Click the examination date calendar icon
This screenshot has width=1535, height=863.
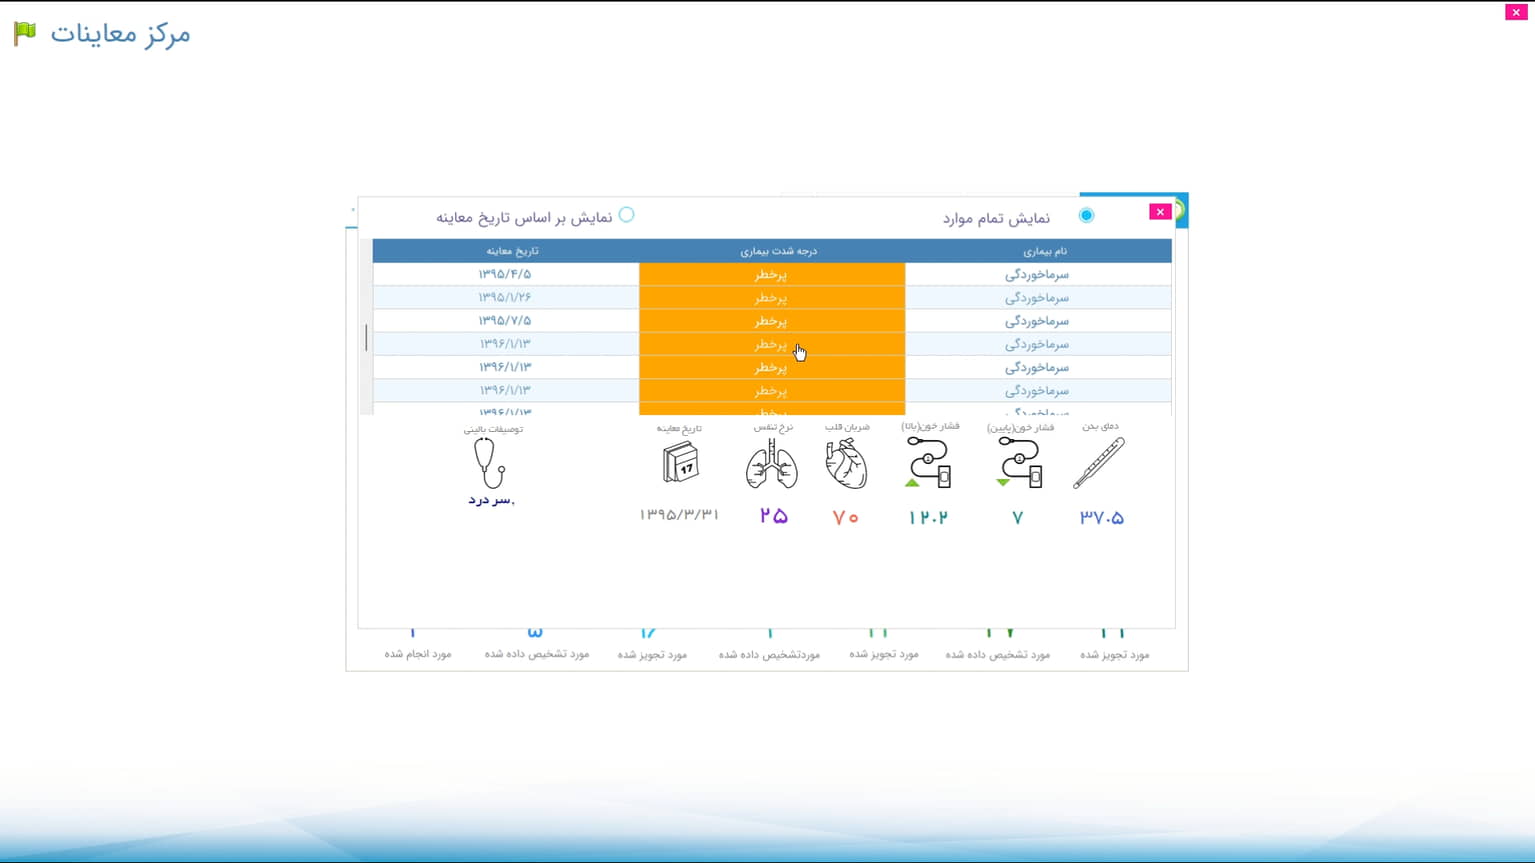(680, 463)
